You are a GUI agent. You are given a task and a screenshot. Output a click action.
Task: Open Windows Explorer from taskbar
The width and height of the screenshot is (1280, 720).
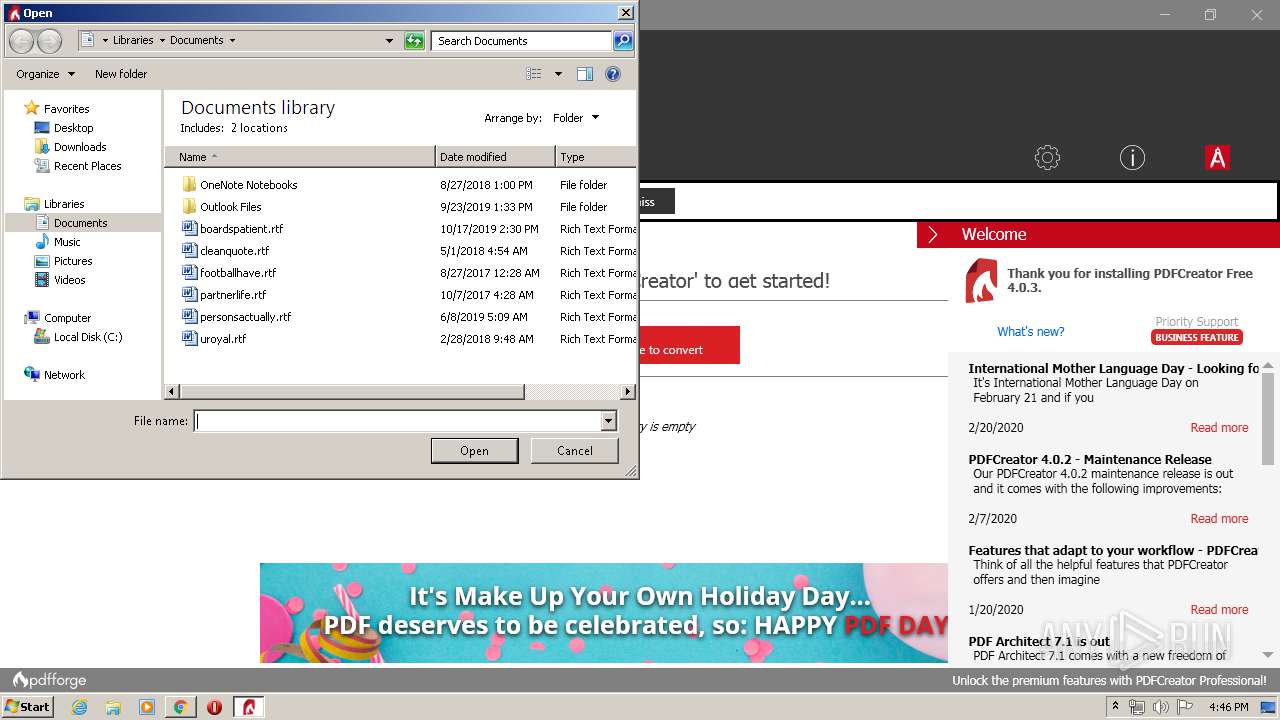113,707
